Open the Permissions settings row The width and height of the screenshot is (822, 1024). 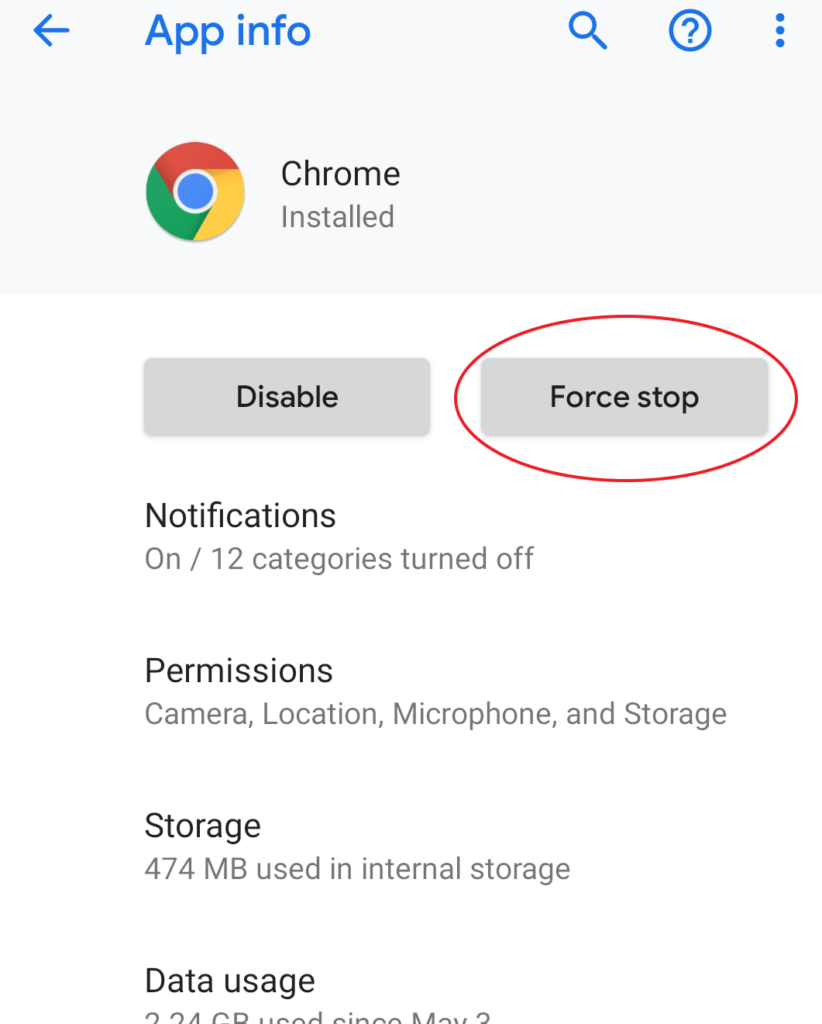point(239,671)
